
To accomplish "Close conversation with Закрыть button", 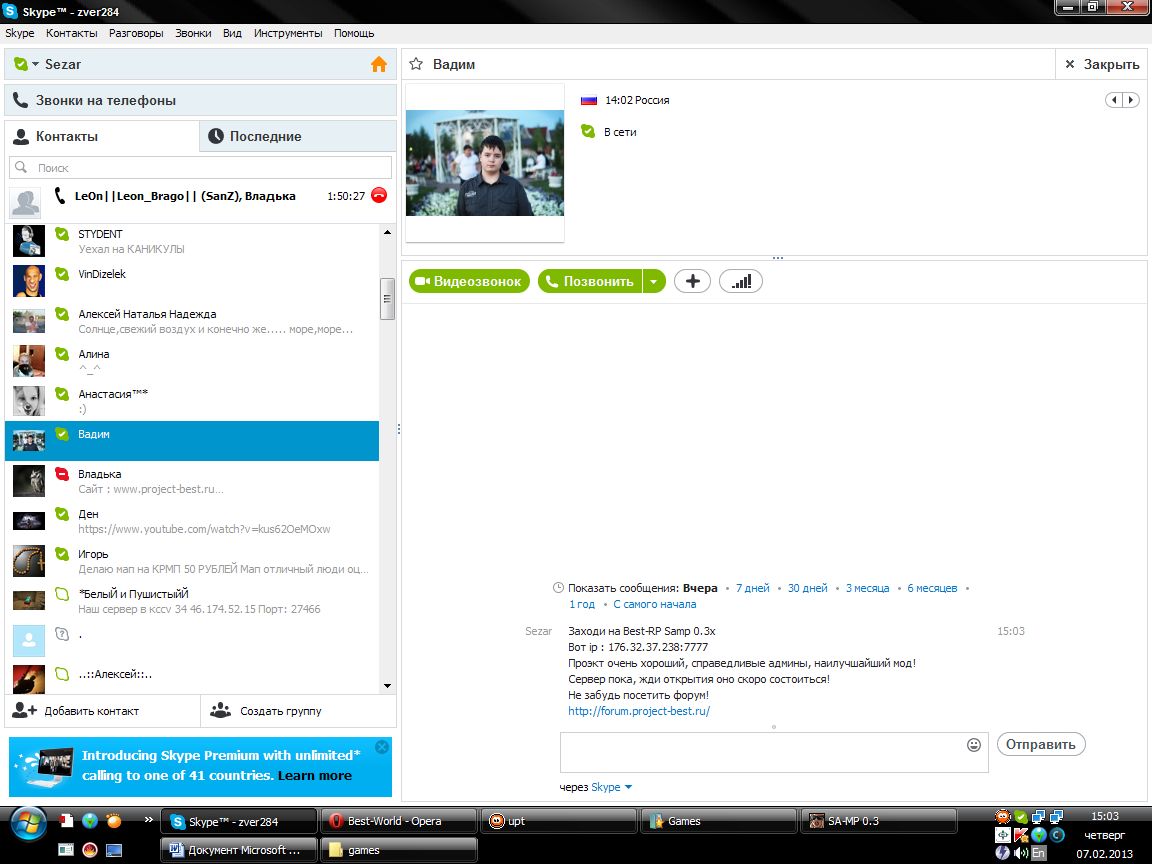I will click(1102, 65).
